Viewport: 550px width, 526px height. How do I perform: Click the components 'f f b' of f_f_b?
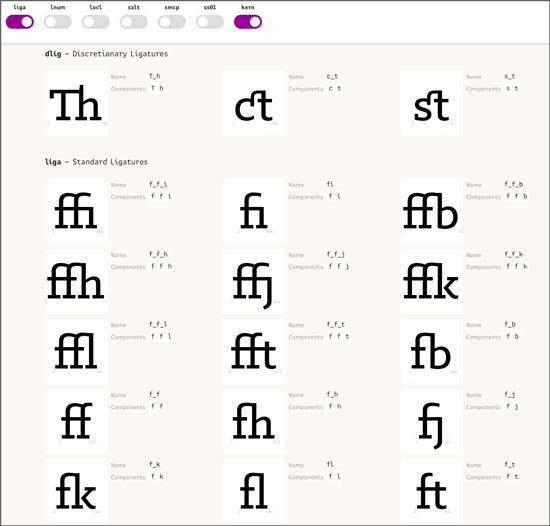tap(517, 196)
